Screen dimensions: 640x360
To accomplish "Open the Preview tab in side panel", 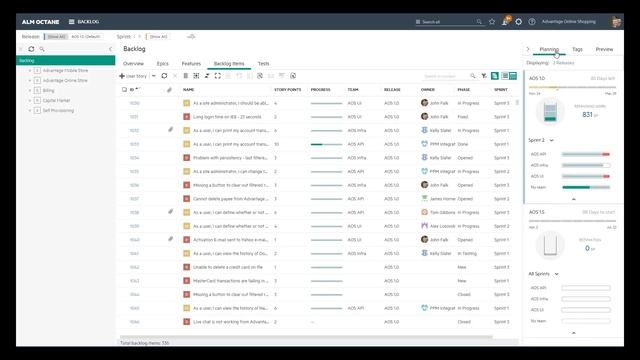I will coord(604,49).
